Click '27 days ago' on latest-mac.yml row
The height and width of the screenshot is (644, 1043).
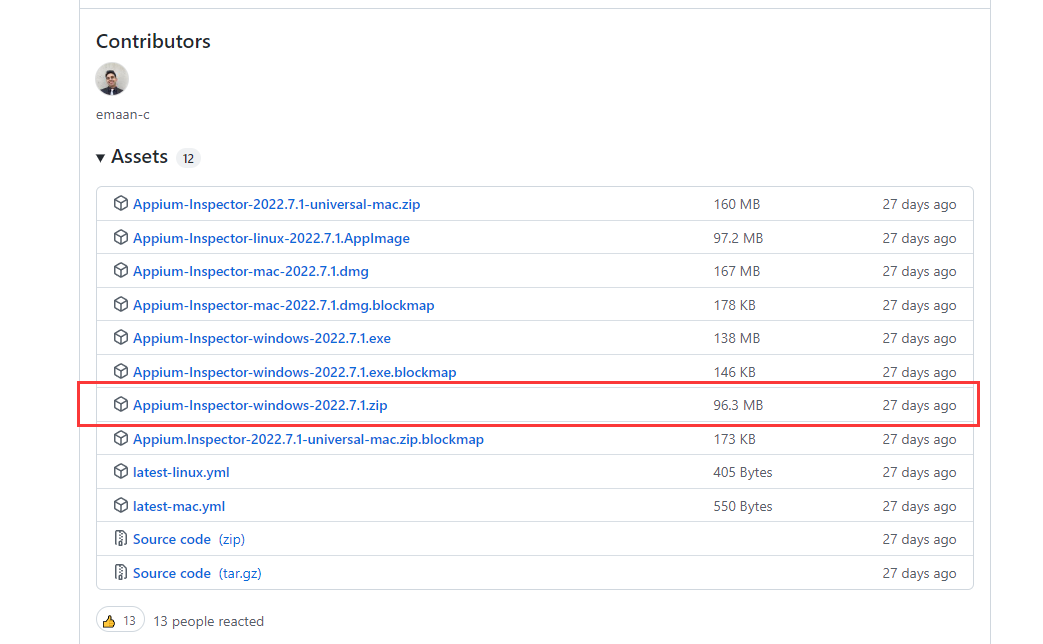919,506
